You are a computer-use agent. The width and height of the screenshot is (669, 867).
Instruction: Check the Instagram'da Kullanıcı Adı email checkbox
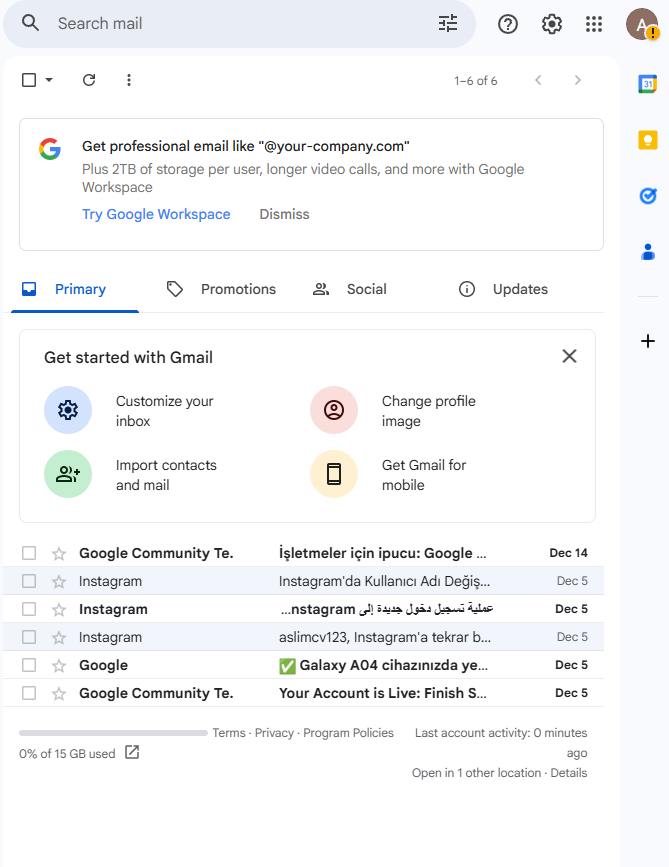(29, 581)
